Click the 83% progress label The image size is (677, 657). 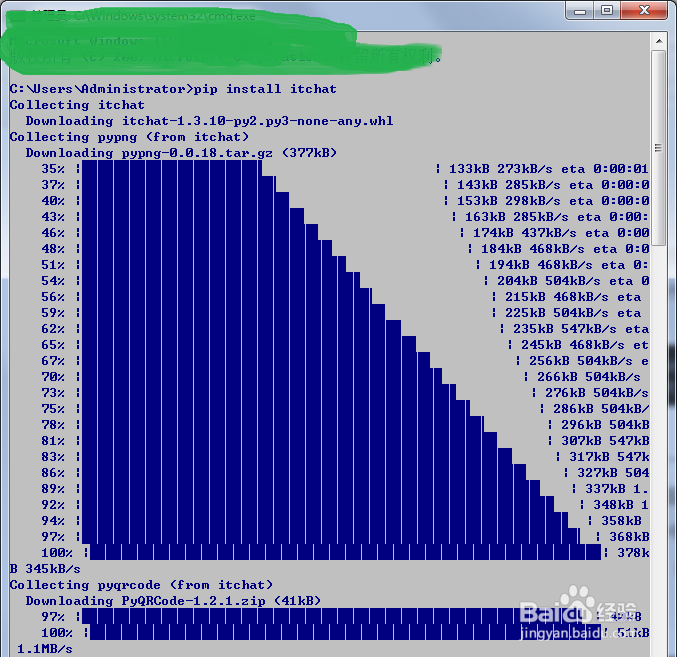[53, 457]
